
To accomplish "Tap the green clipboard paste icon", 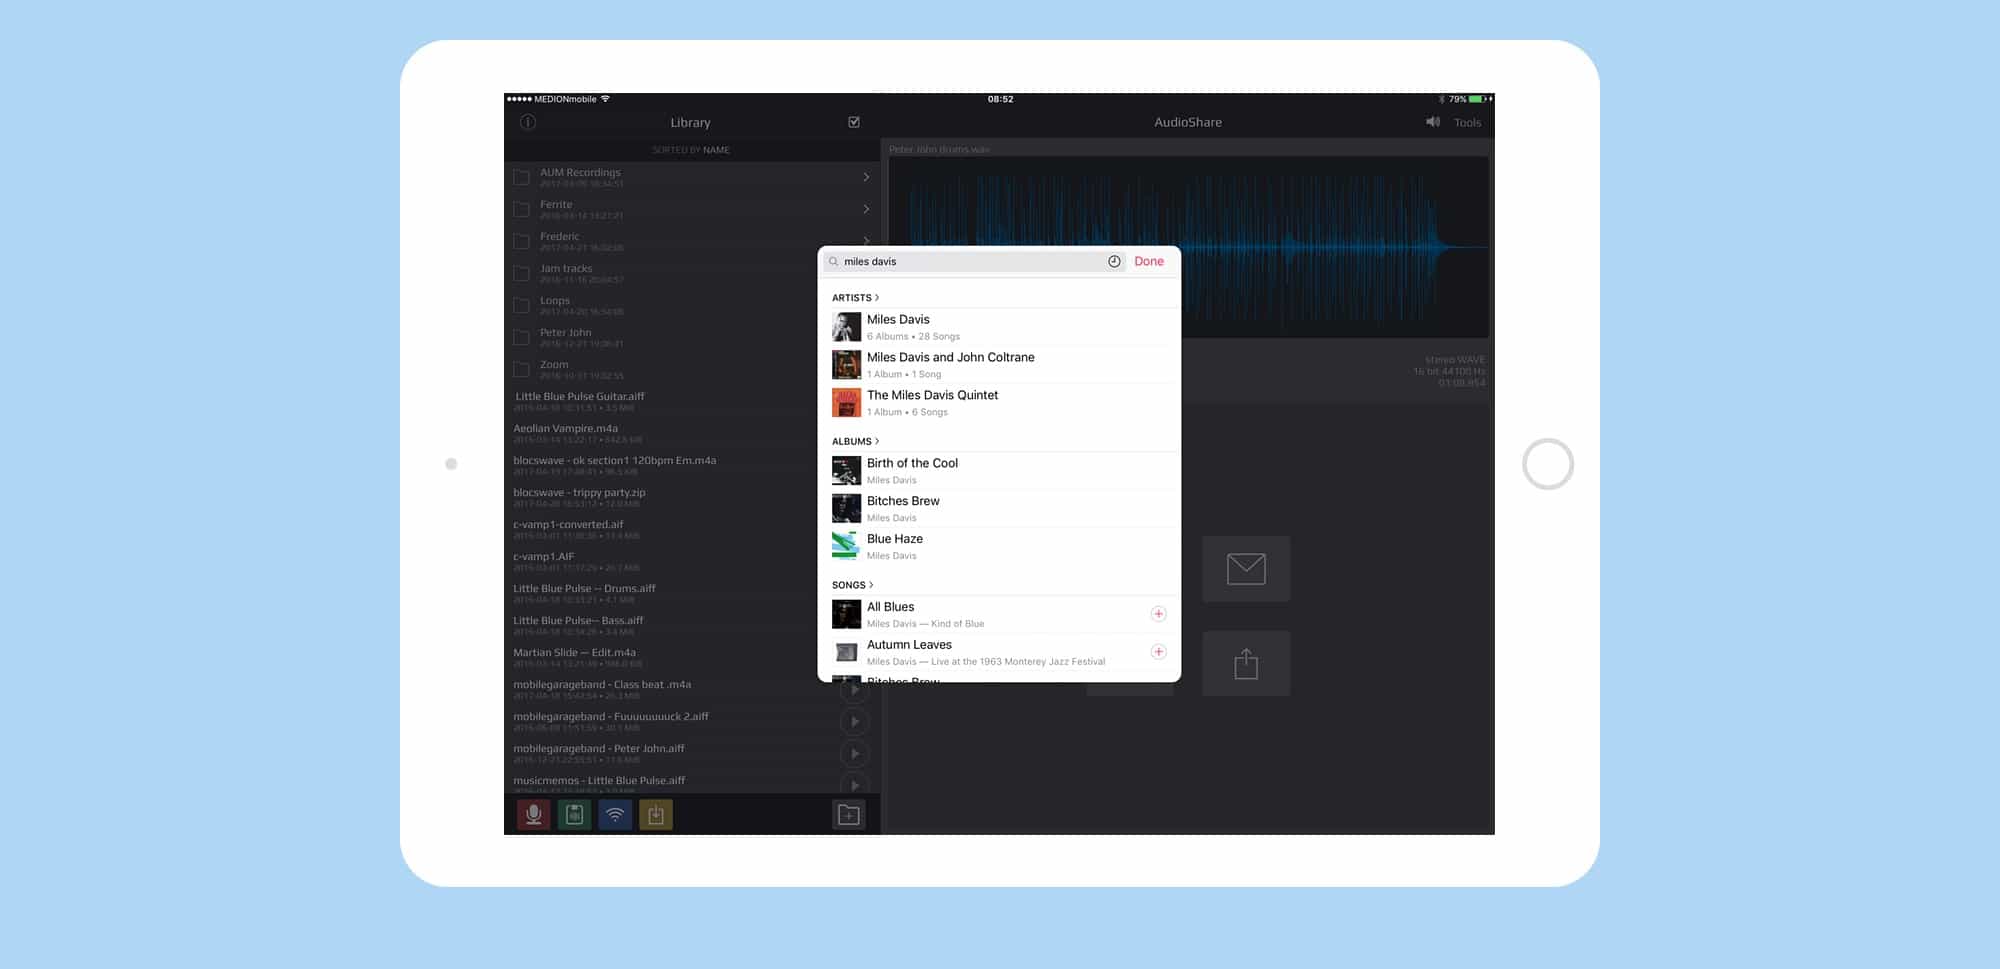I will (574, 815).
